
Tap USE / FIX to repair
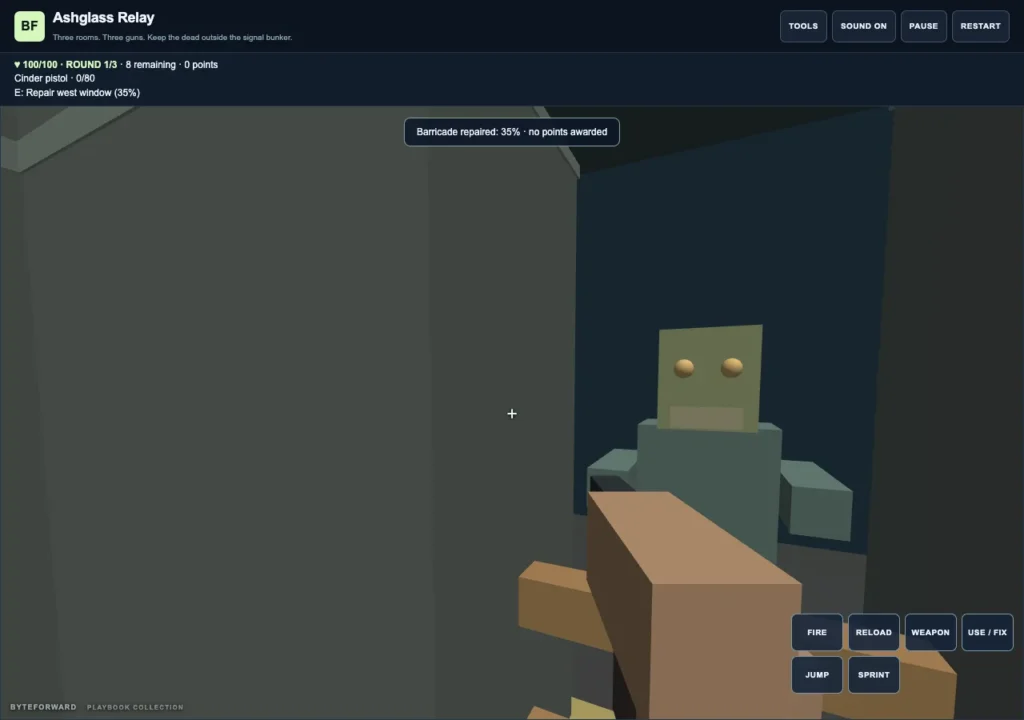click(987, 632)
